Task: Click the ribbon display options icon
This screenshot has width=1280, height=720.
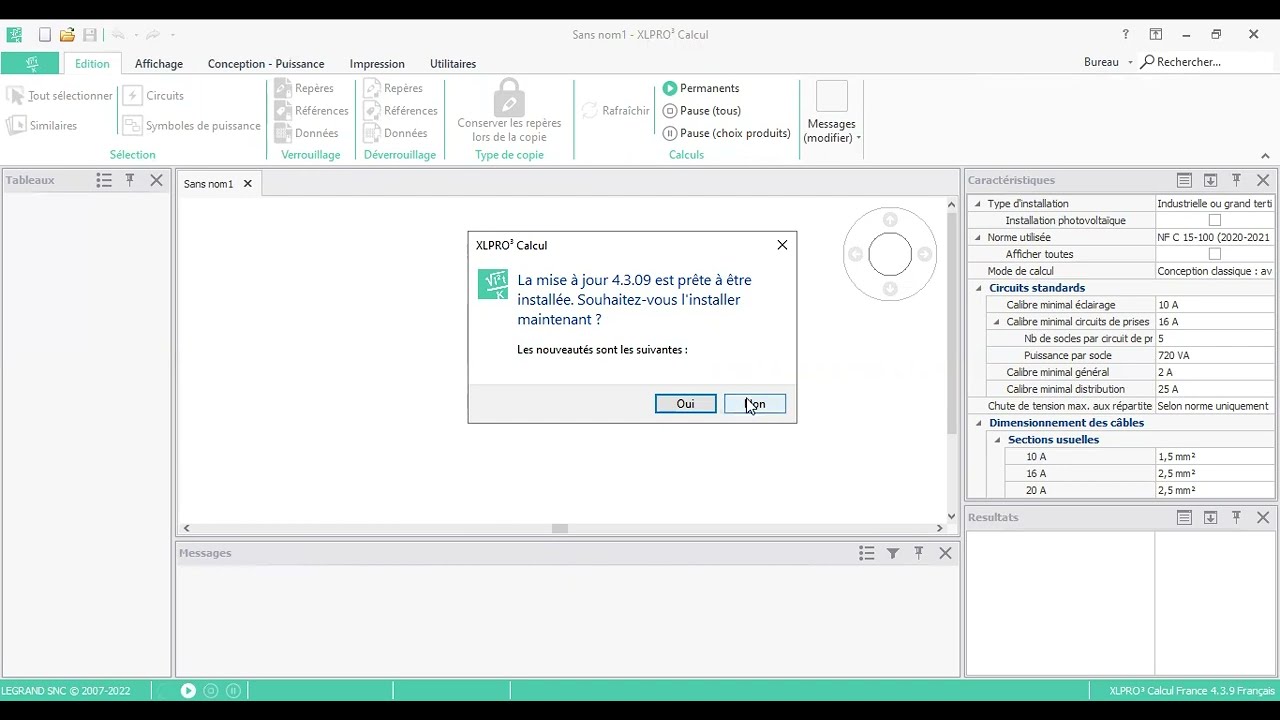Action: [x=1155, y=34]
